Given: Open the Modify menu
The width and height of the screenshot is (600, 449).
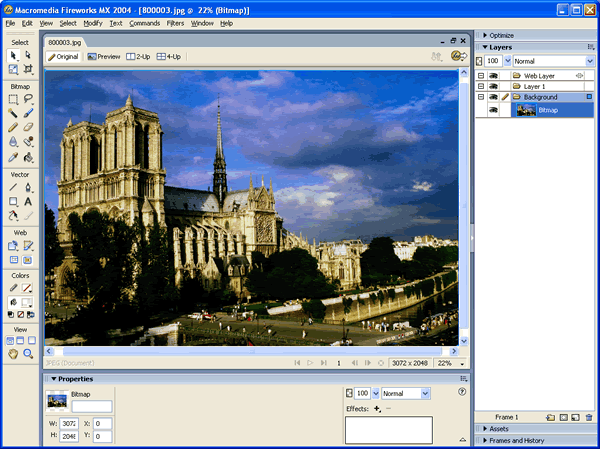Looking at the screenshot, I should pos(93,23).
